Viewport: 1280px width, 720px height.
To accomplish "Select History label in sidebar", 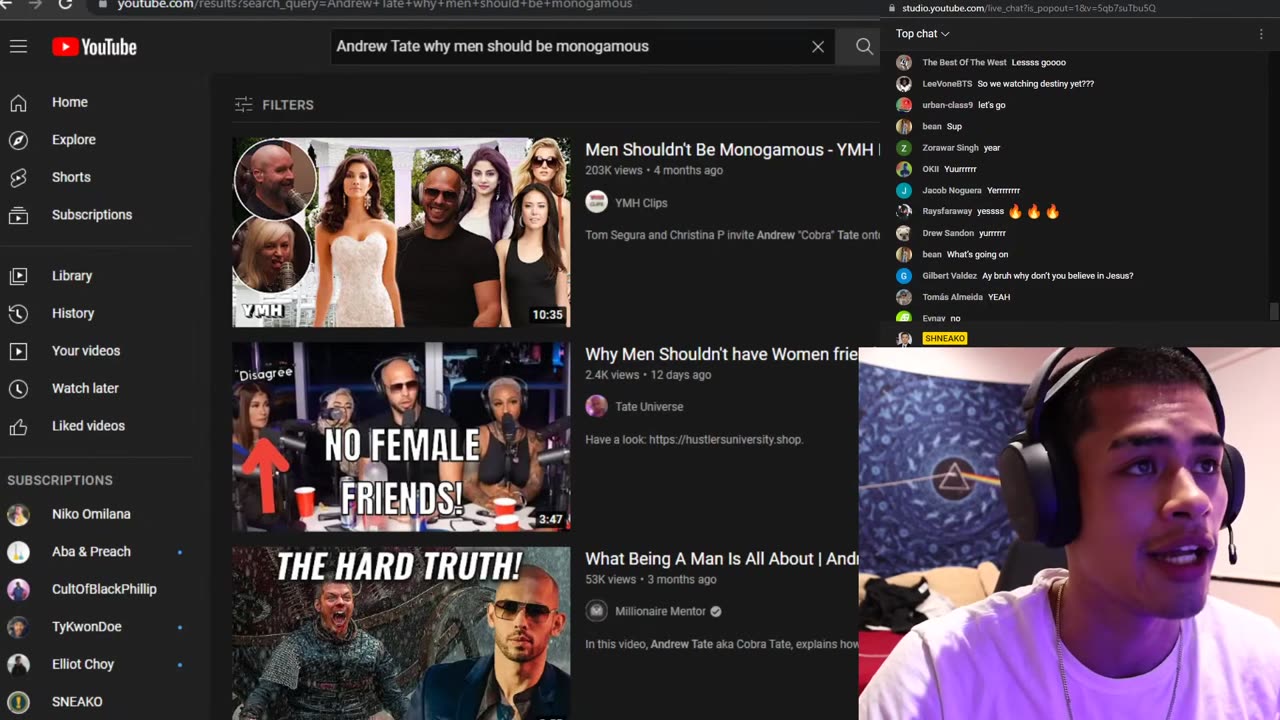I will coord(73,313).
